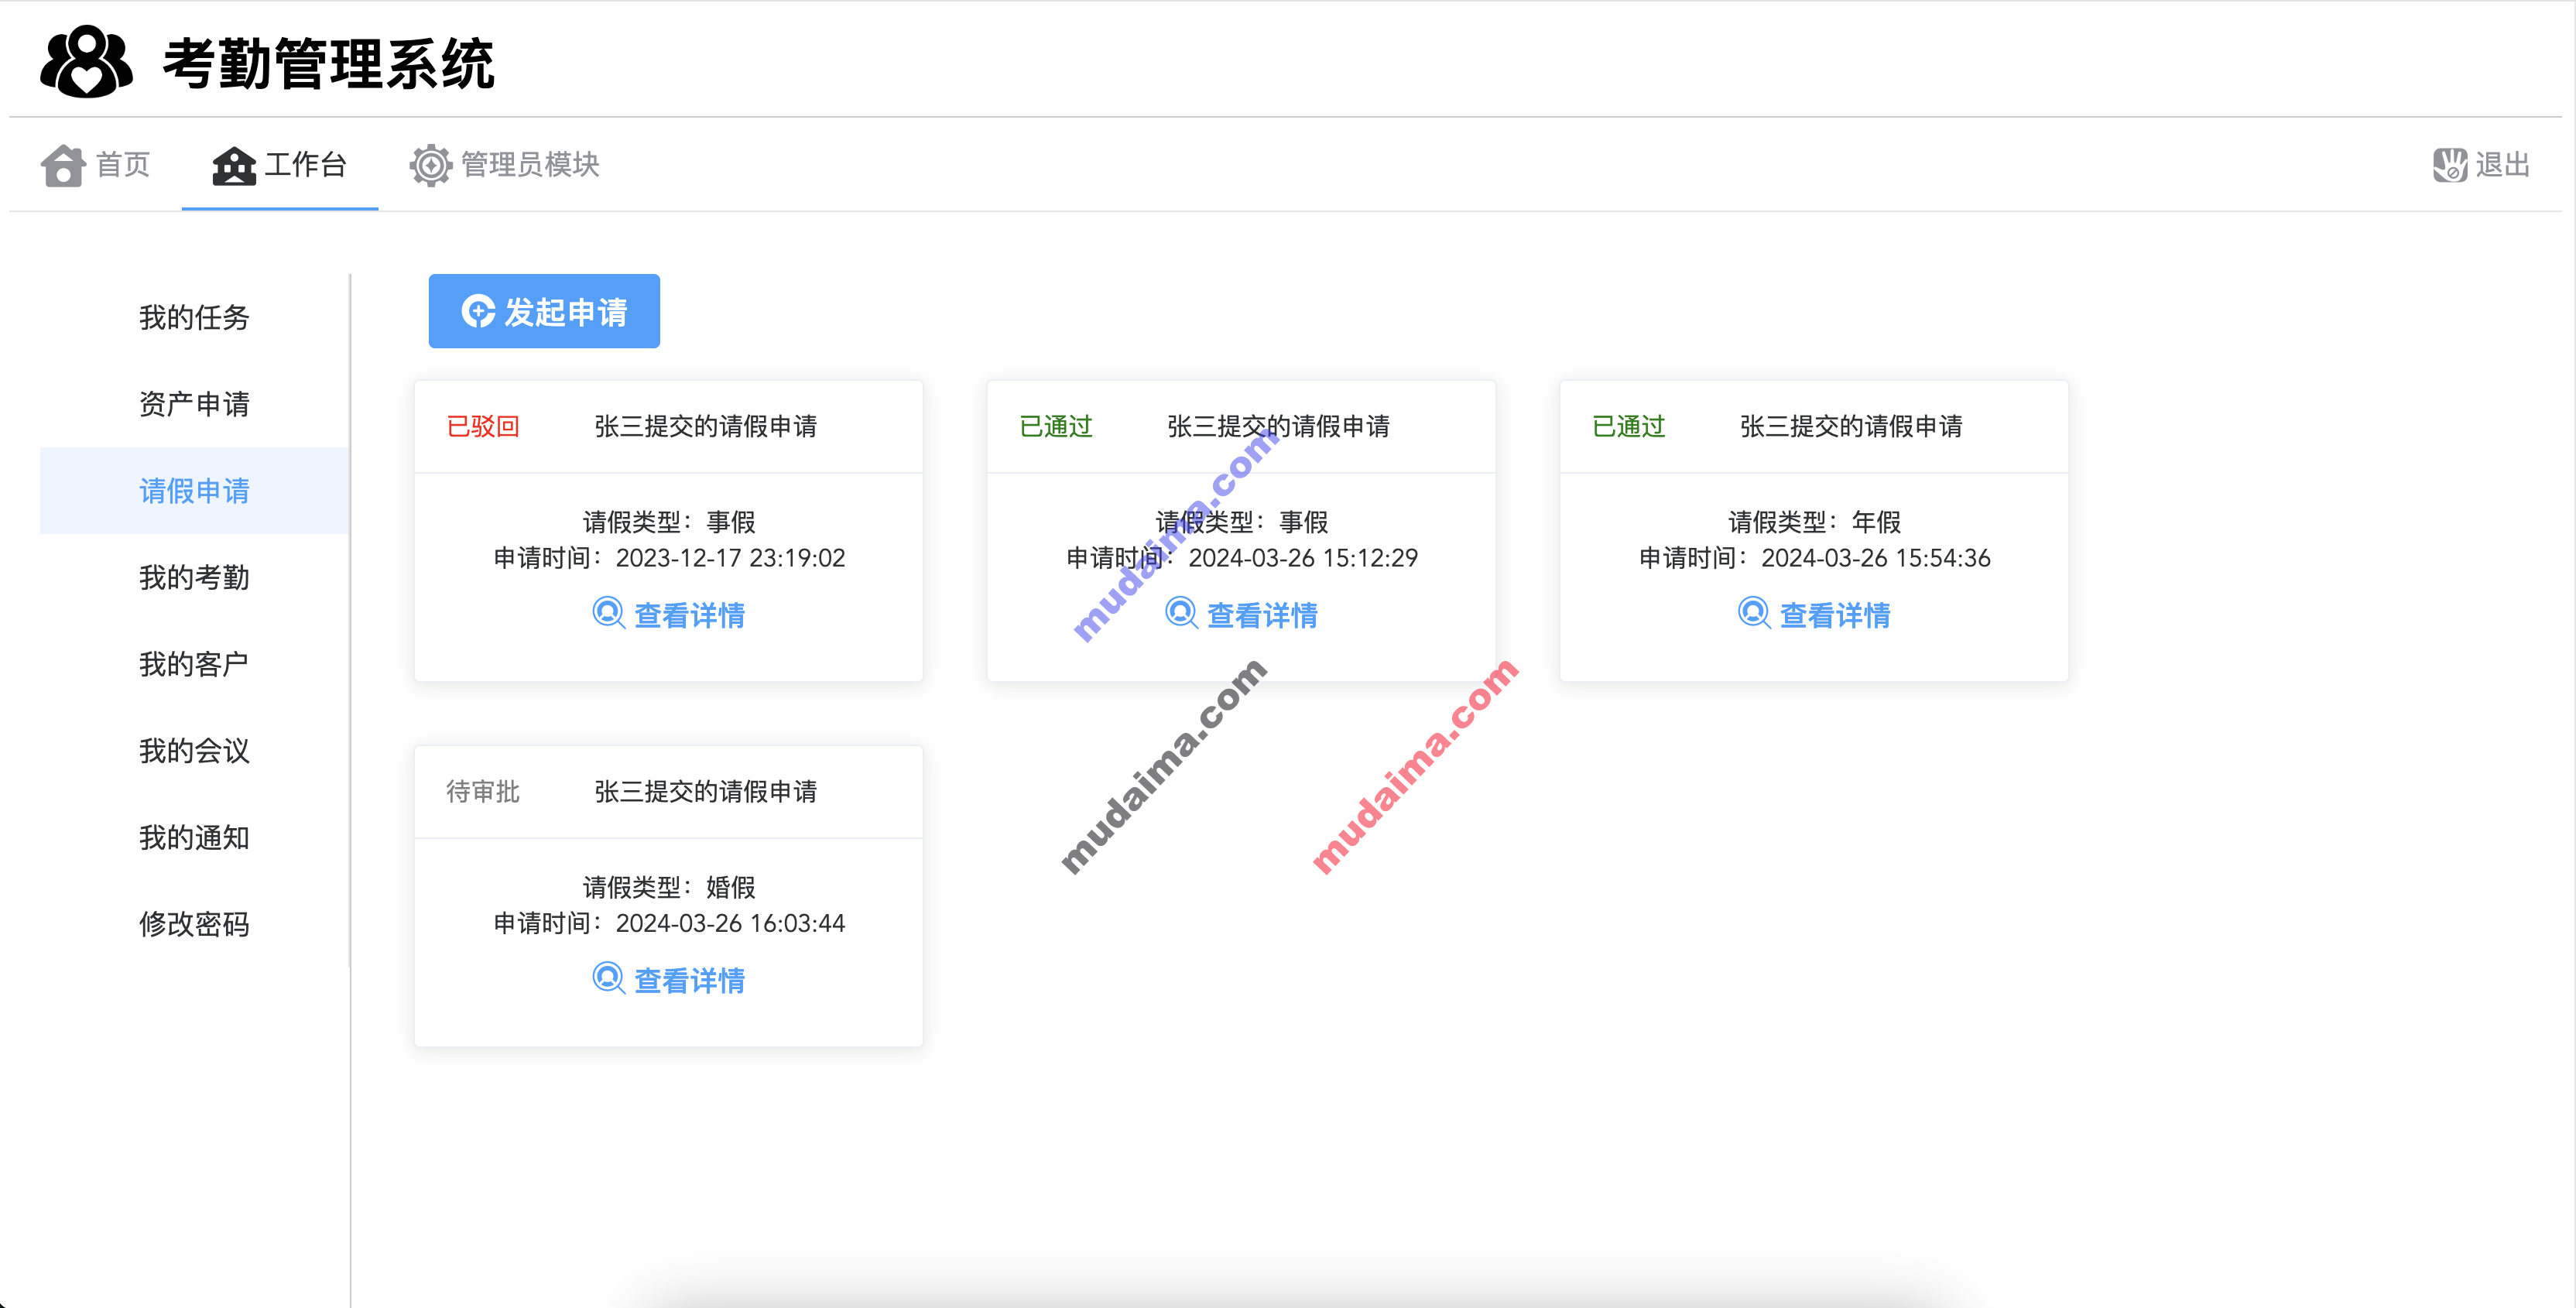Click 退出 to log out
Image resolution: width=2576 pixels, height=1308 pixels.
2482,165
